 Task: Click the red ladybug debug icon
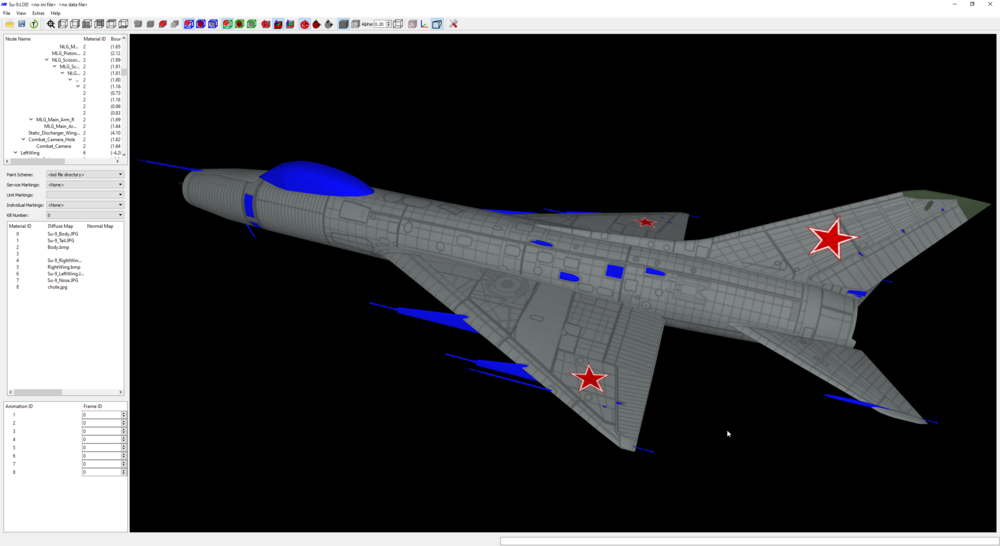316,24
